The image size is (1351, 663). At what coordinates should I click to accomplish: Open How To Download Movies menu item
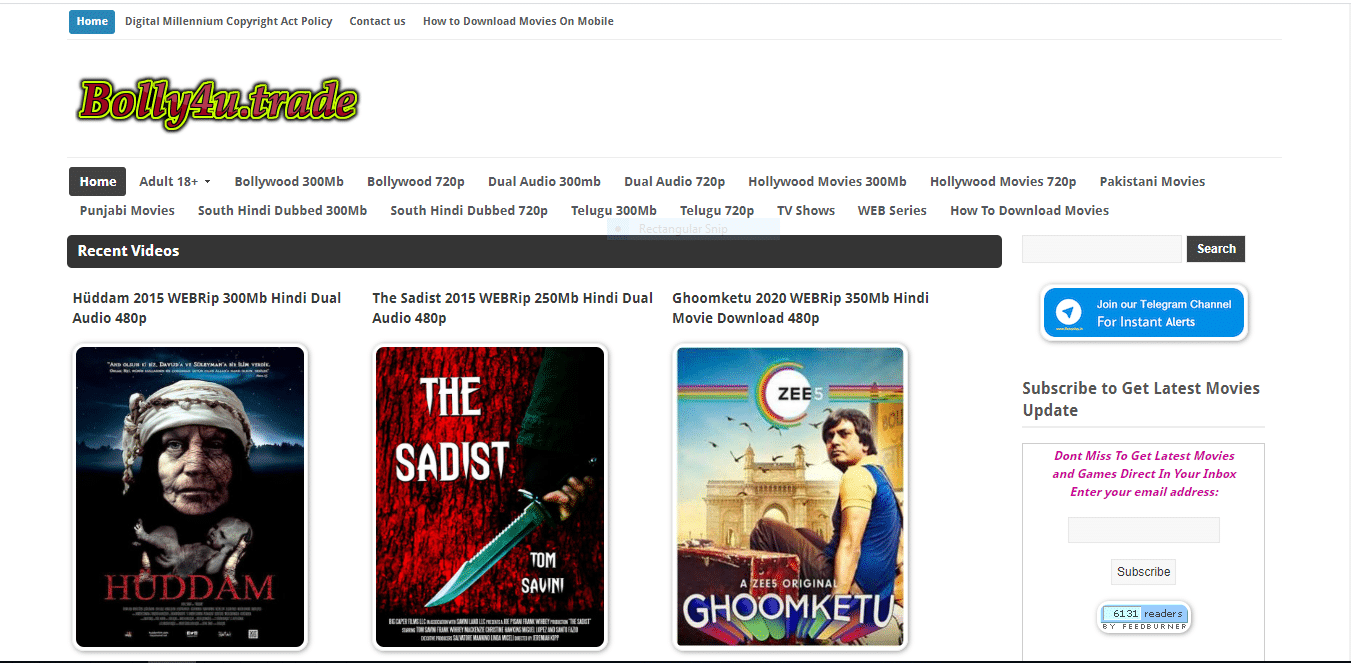point(1029,210)
